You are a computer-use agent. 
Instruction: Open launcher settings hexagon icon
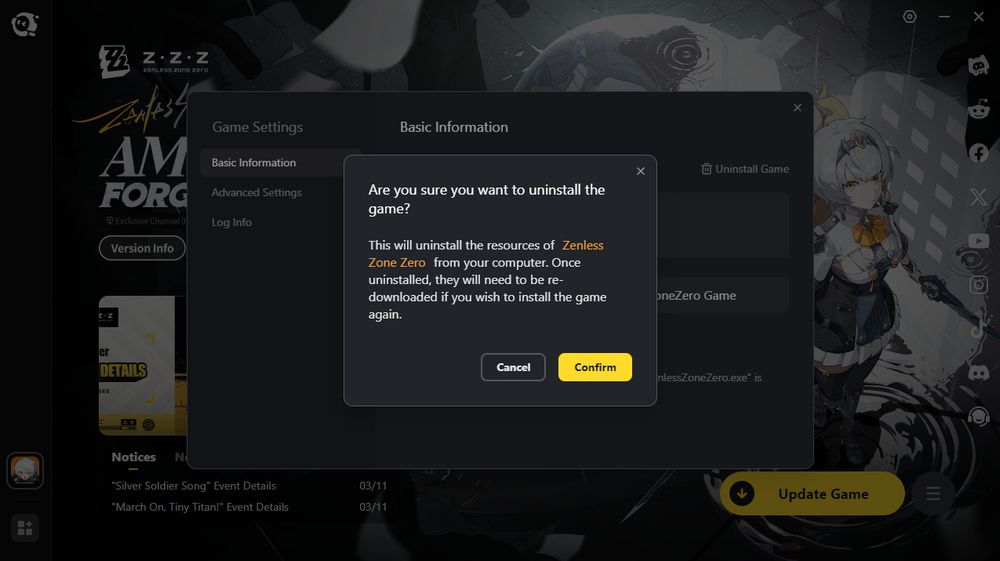pyautogui.click(x=909, y=17)
